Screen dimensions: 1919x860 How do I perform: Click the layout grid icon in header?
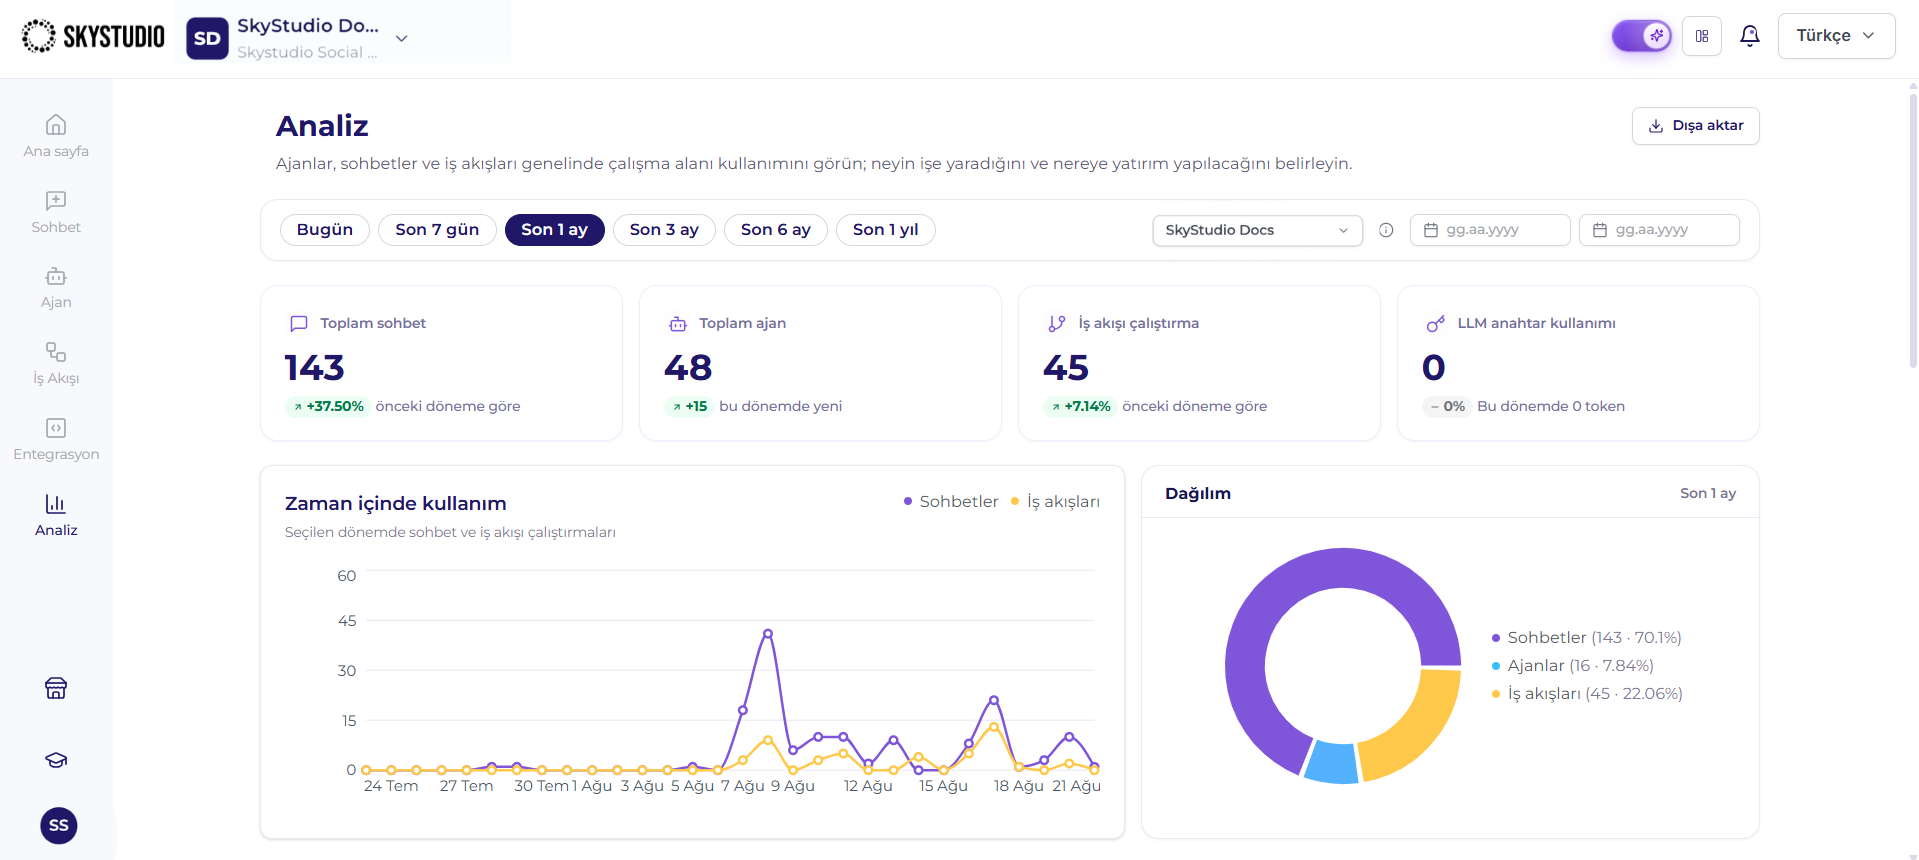[1702, 36]
